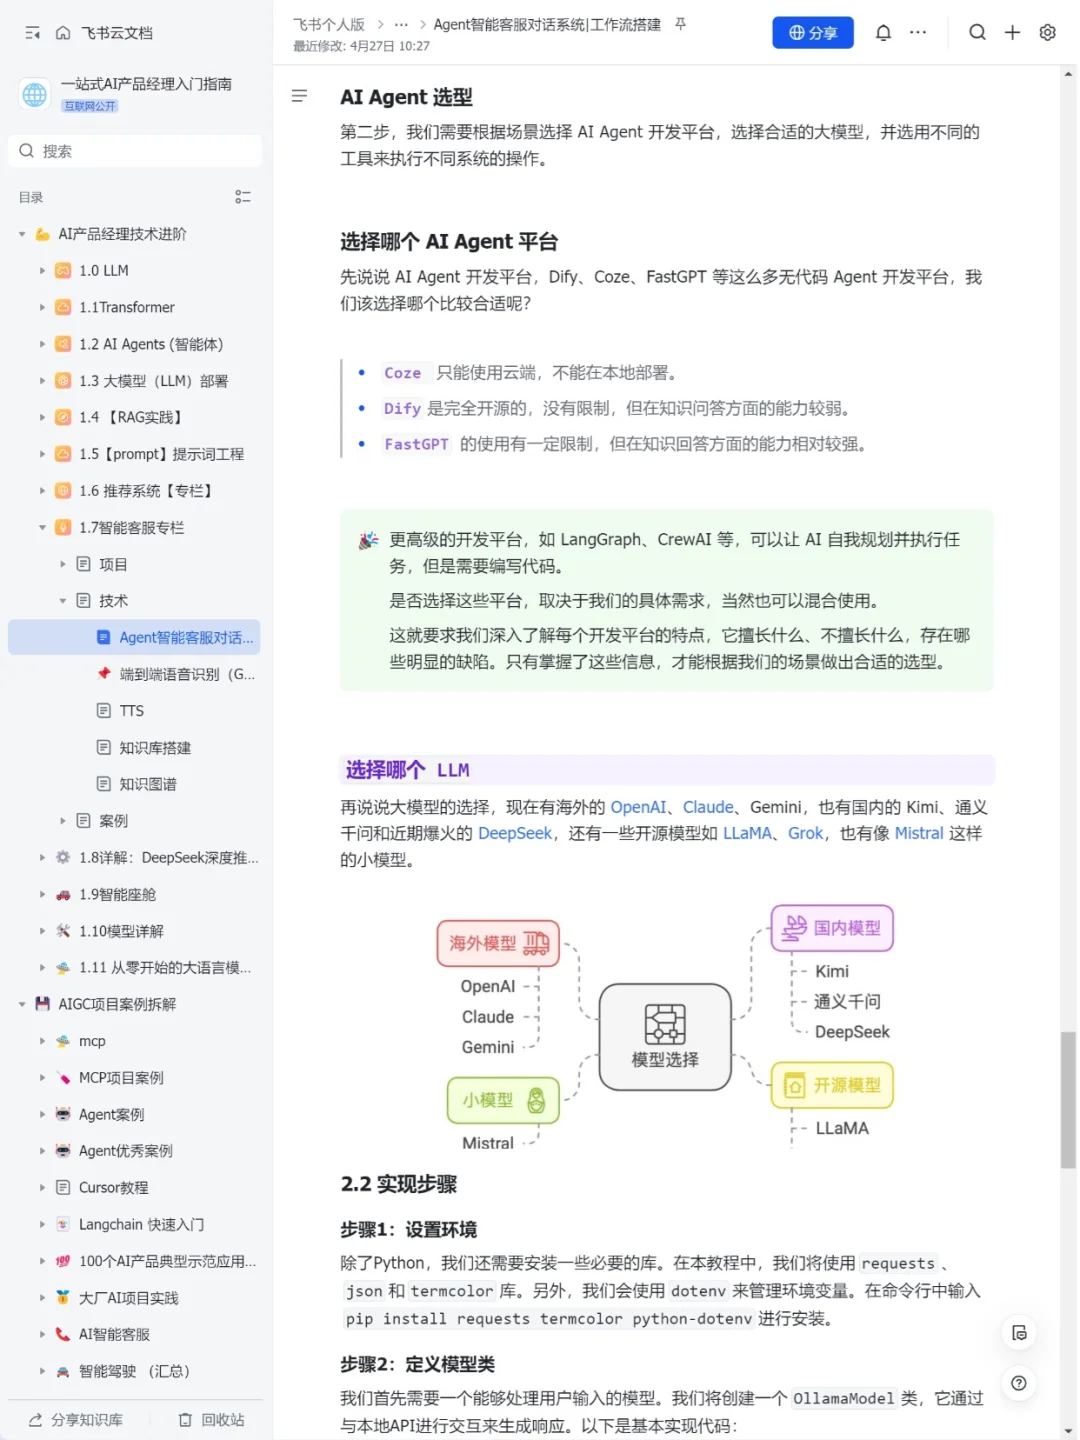Create new document with plus icon
Screen dimensions: 1080x1440
pyautogui.click(x=1012, y=33)
